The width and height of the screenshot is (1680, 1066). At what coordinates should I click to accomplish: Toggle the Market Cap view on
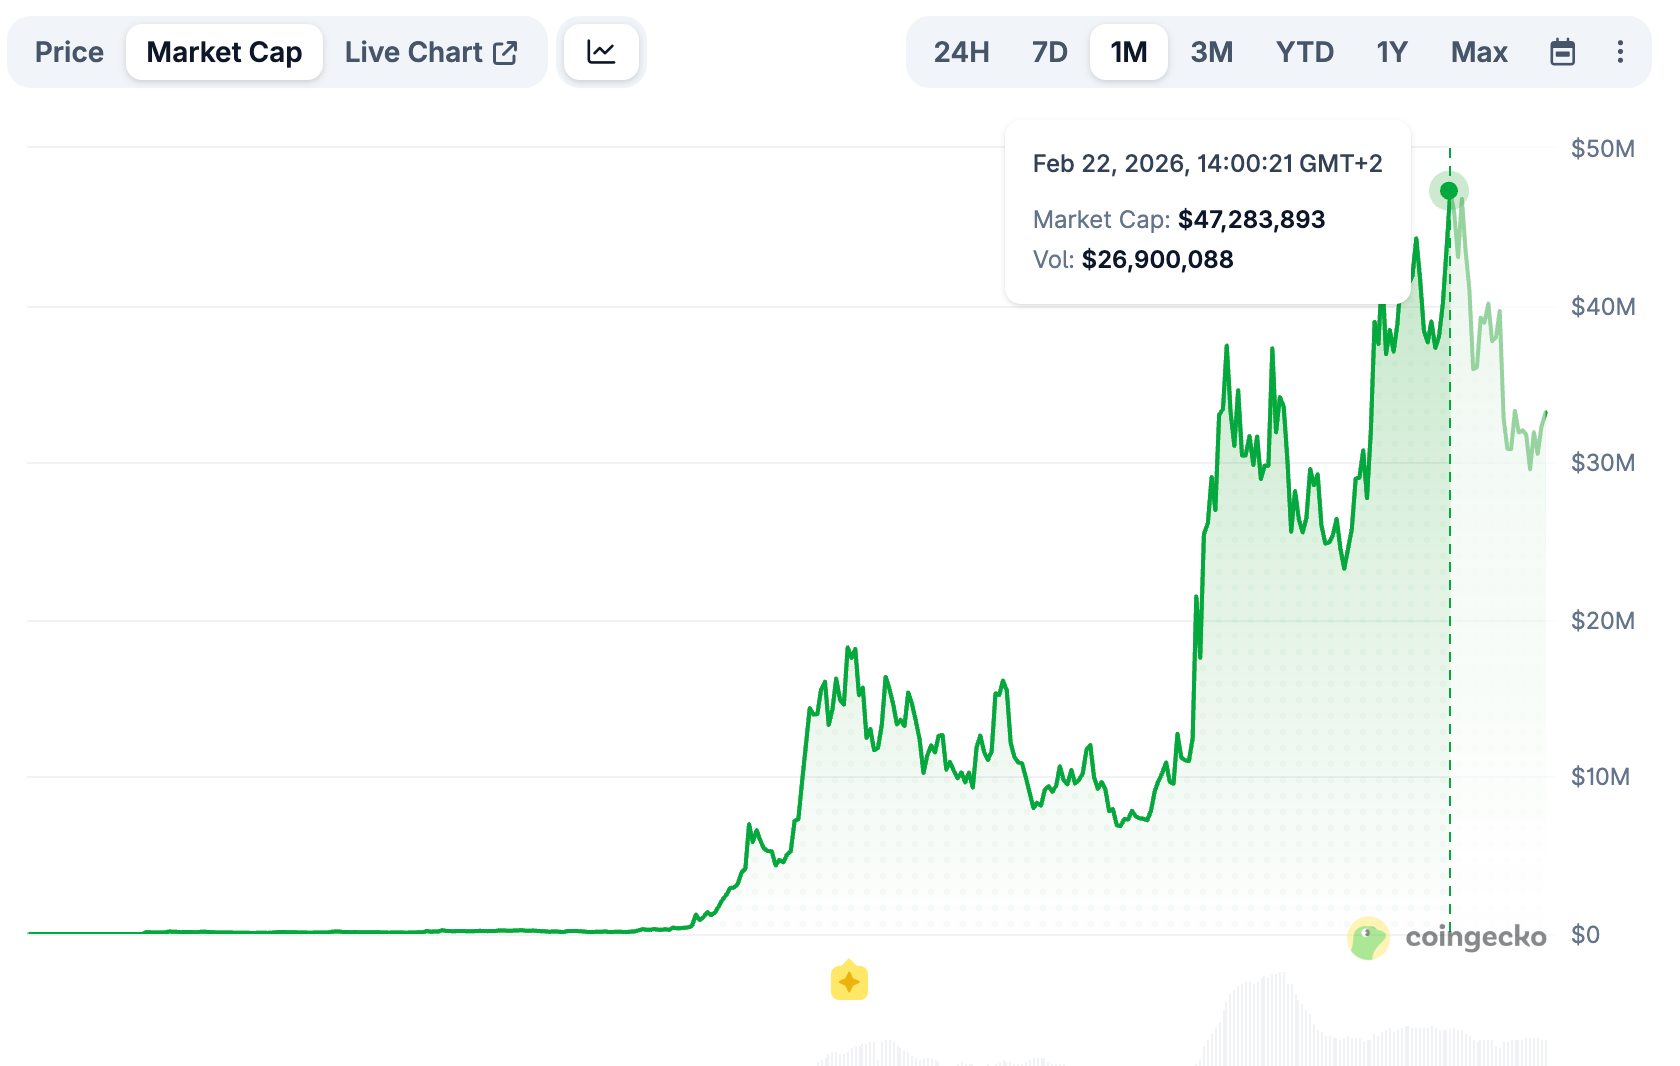[224, 52]
